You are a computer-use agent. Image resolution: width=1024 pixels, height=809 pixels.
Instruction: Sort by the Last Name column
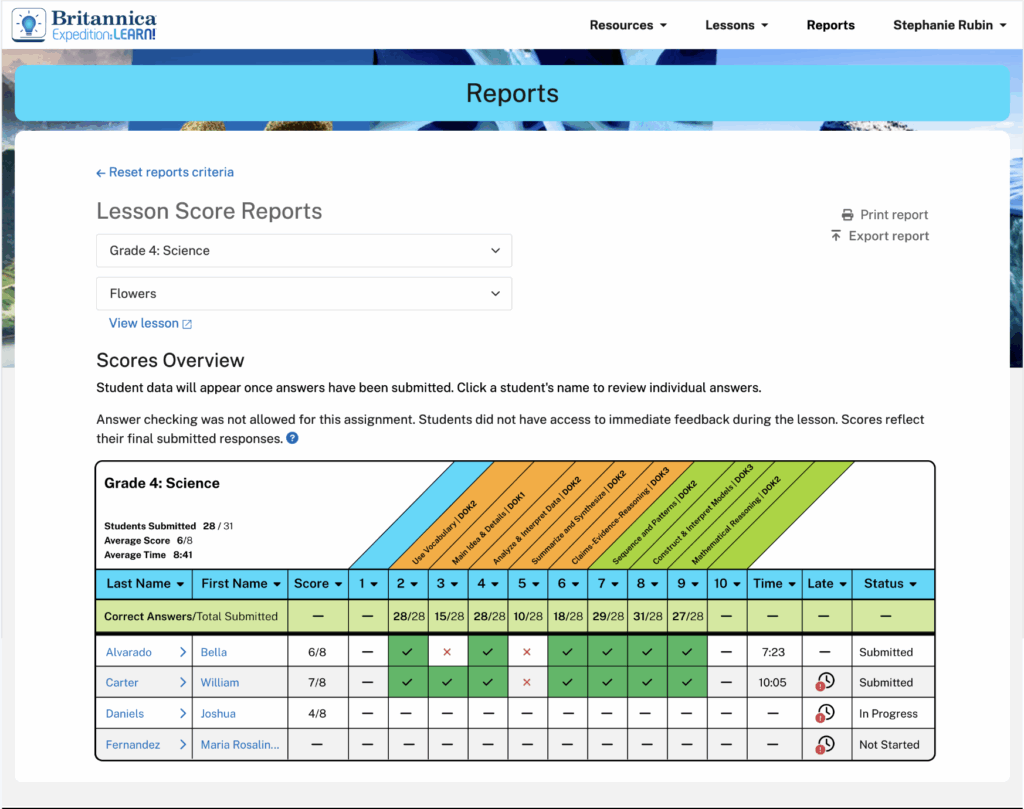(x=145, y=584)
